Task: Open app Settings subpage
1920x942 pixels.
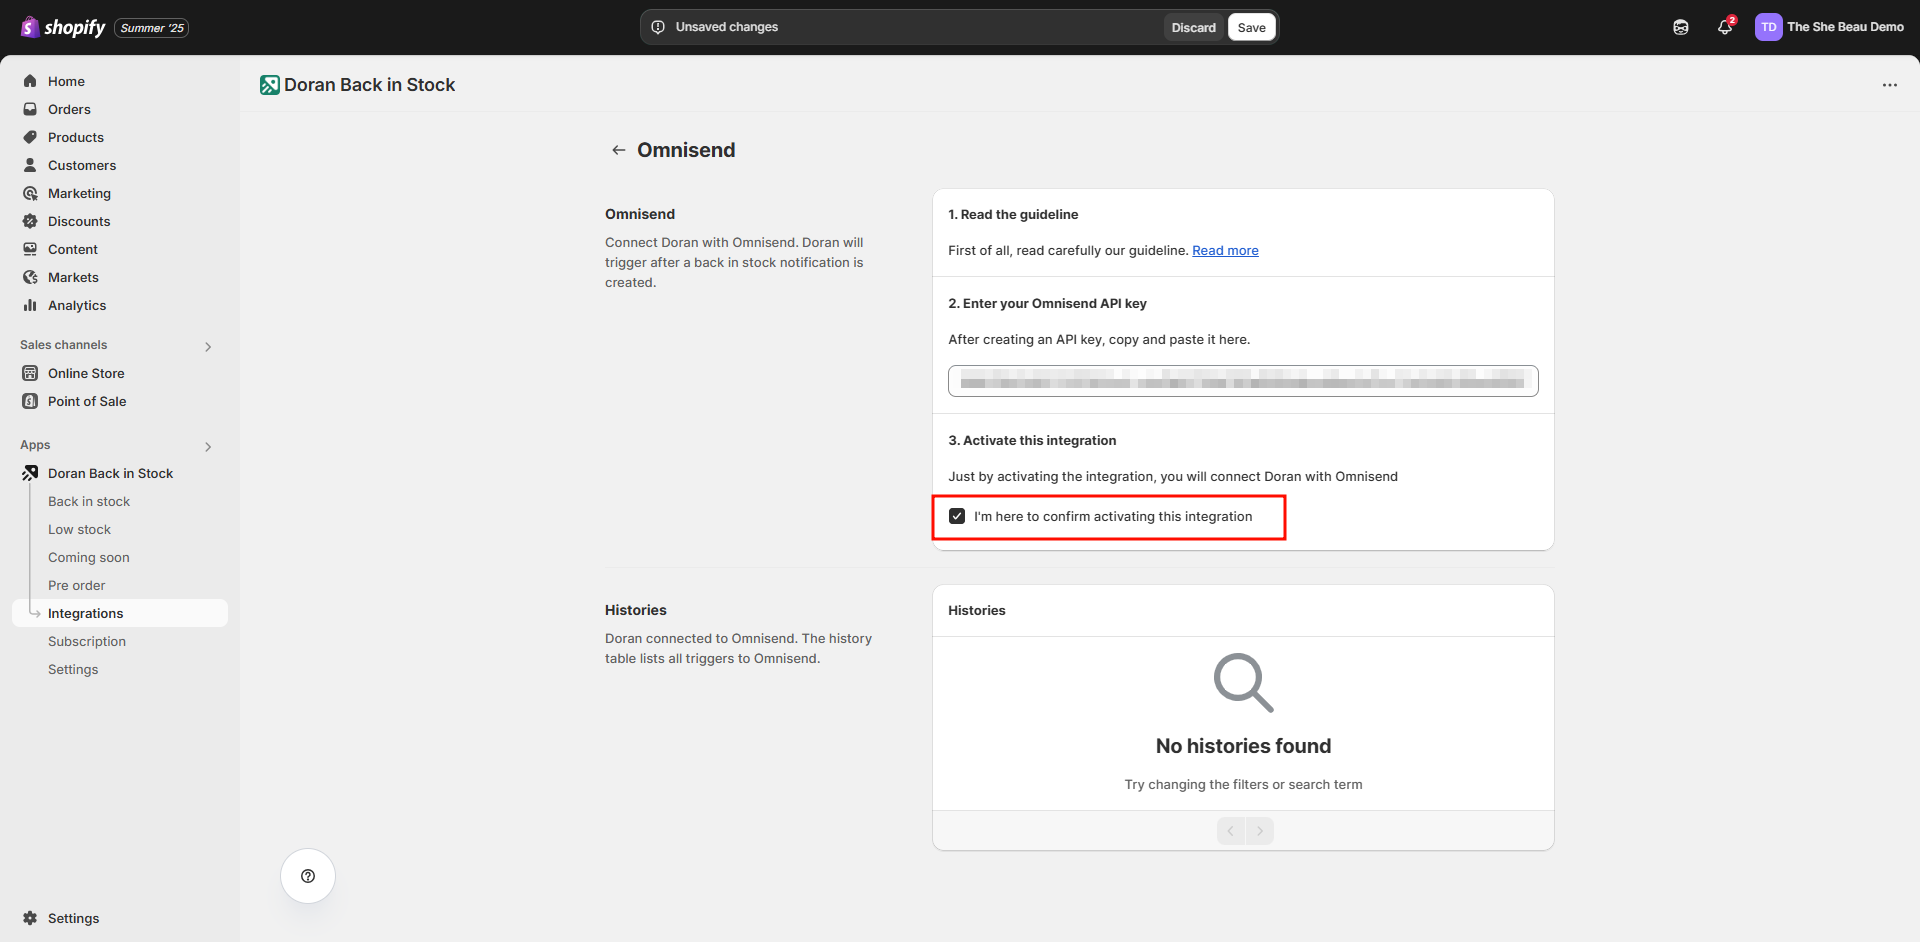Action: click(73, 669)
